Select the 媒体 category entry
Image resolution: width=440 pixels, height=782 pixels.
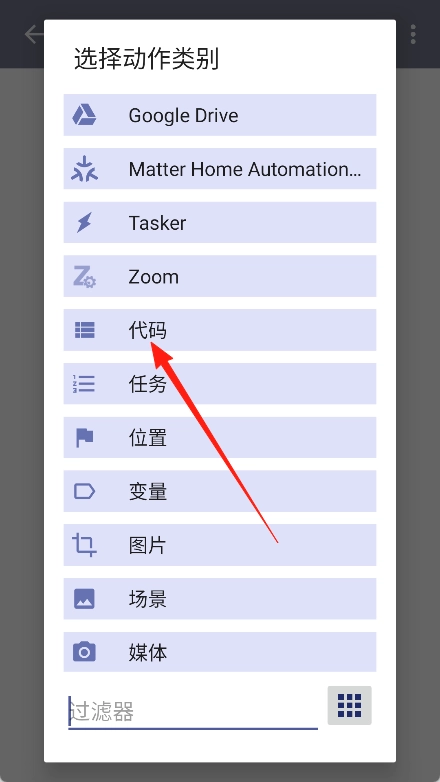220,652
